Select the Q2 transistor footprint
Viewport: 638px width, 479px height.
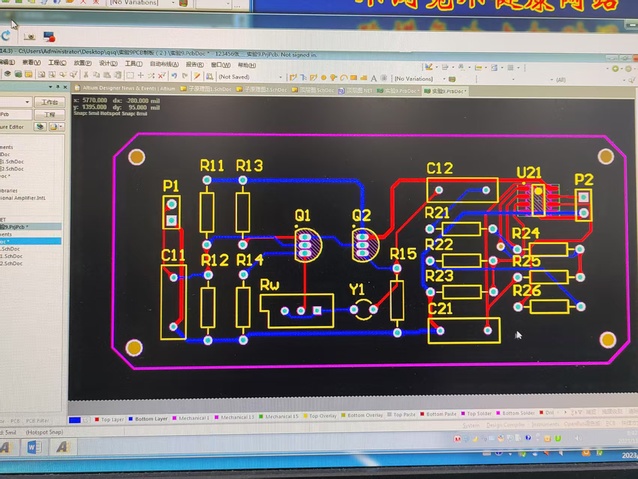[x=363, y=244]
